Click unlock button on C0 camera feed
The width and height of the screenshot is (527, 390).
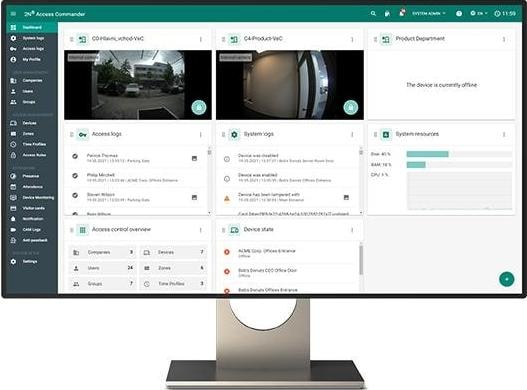pyautogui.click(x=199, y=107)
